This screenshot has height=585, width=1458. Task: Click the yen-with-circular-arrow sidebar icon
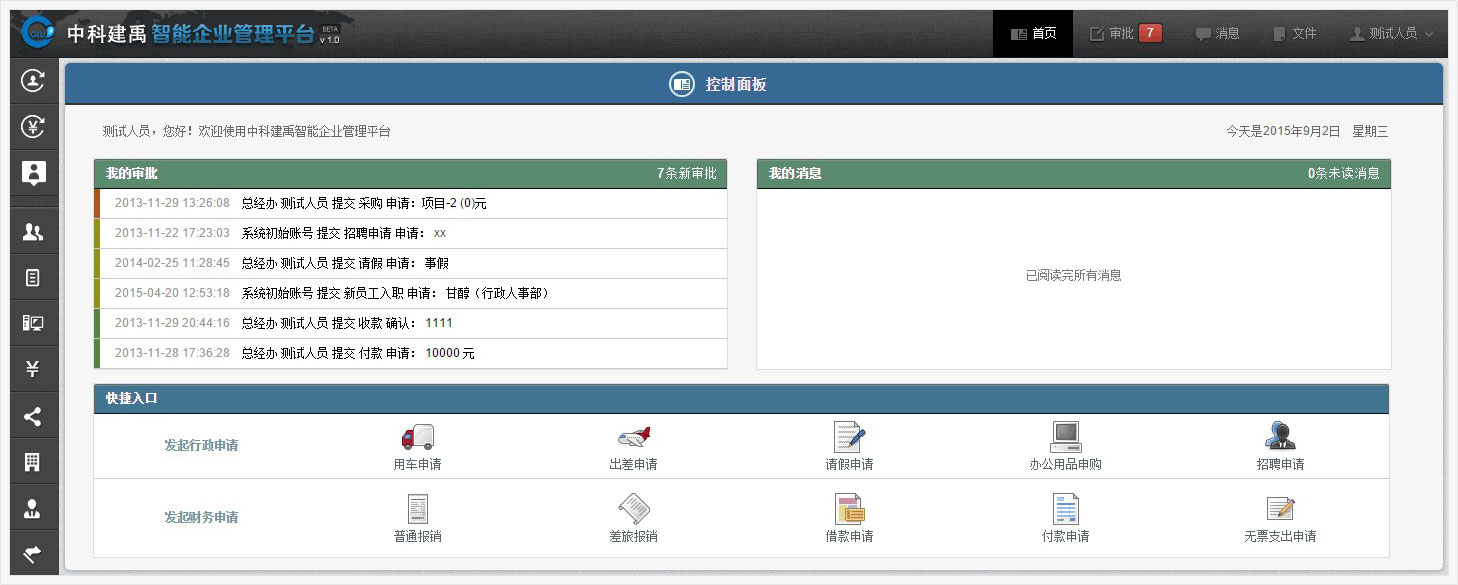33,126
